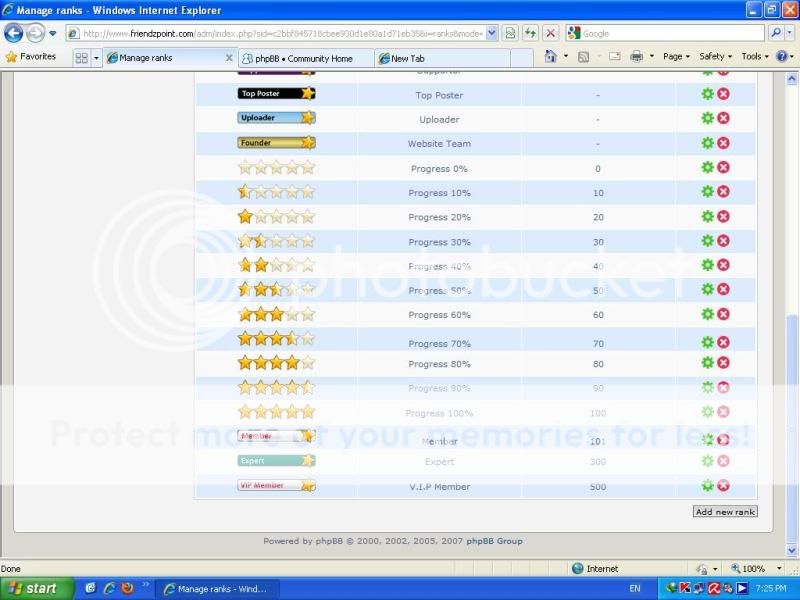The width and height of the screenshot is (800, 600).
Task: Click the Add new rank button
Action: point(724,511)
